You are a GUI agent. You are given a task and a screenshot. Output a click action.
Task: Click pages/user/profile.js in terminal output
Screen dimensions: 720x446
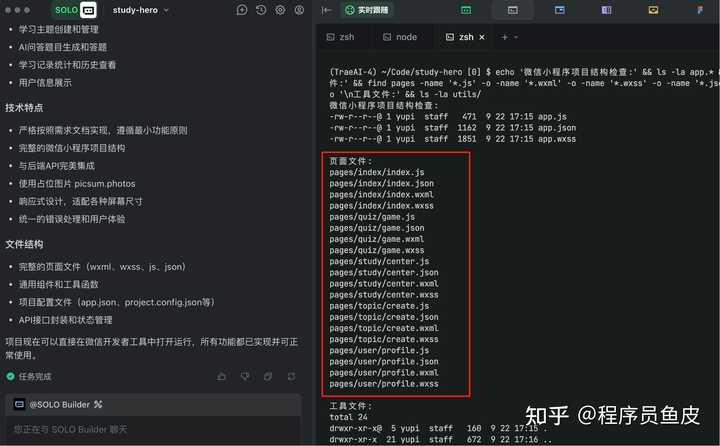click(379, 350)
